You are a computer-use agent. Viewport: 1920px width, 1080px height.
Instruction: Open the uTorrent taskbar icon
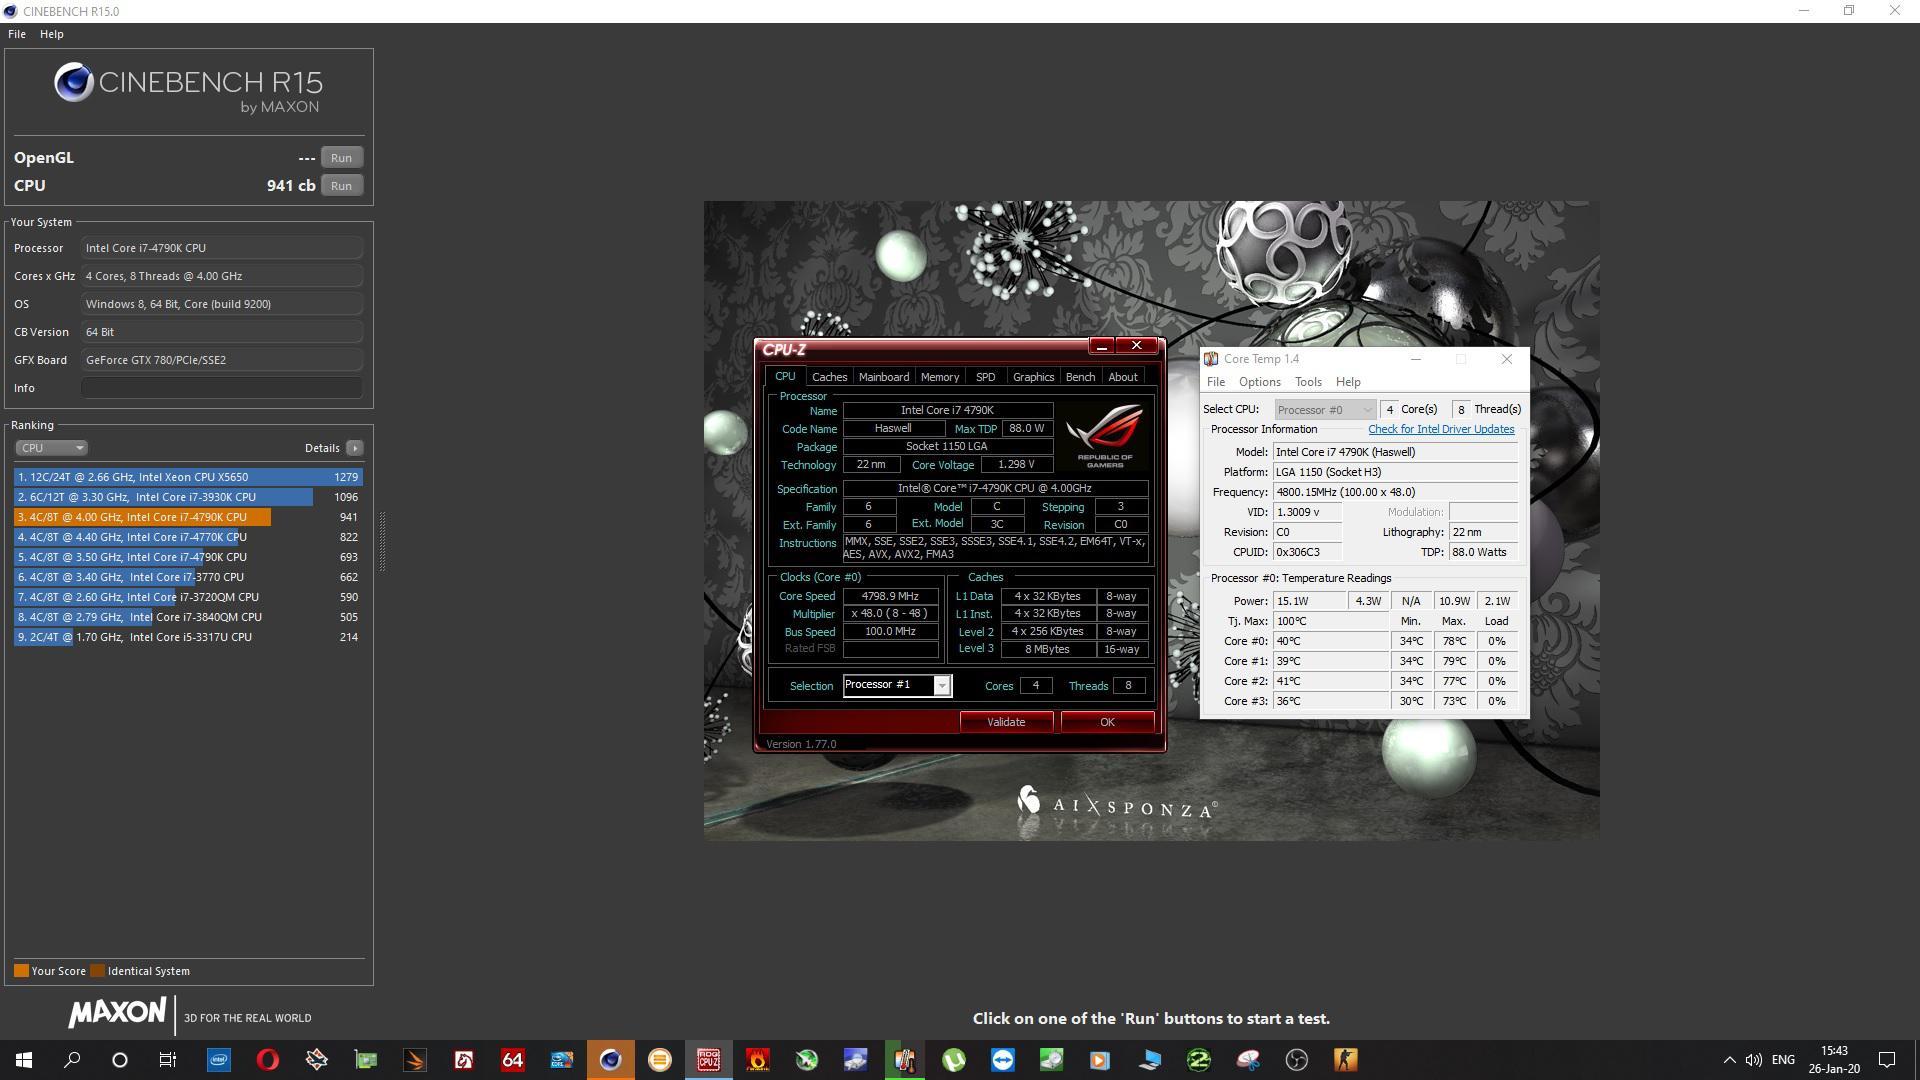953,1060
